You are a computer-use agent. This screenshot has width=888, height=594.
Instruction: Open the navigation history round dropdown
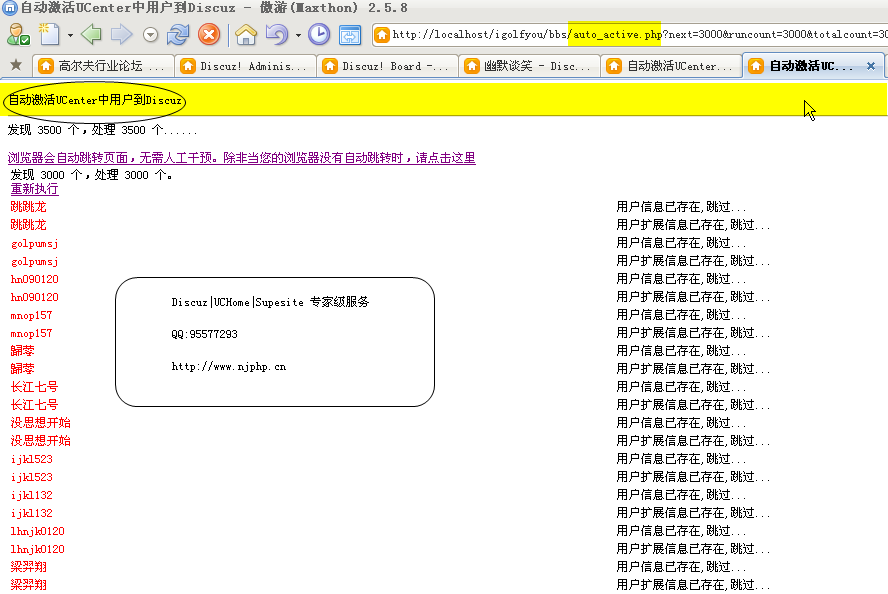[150, 35]
